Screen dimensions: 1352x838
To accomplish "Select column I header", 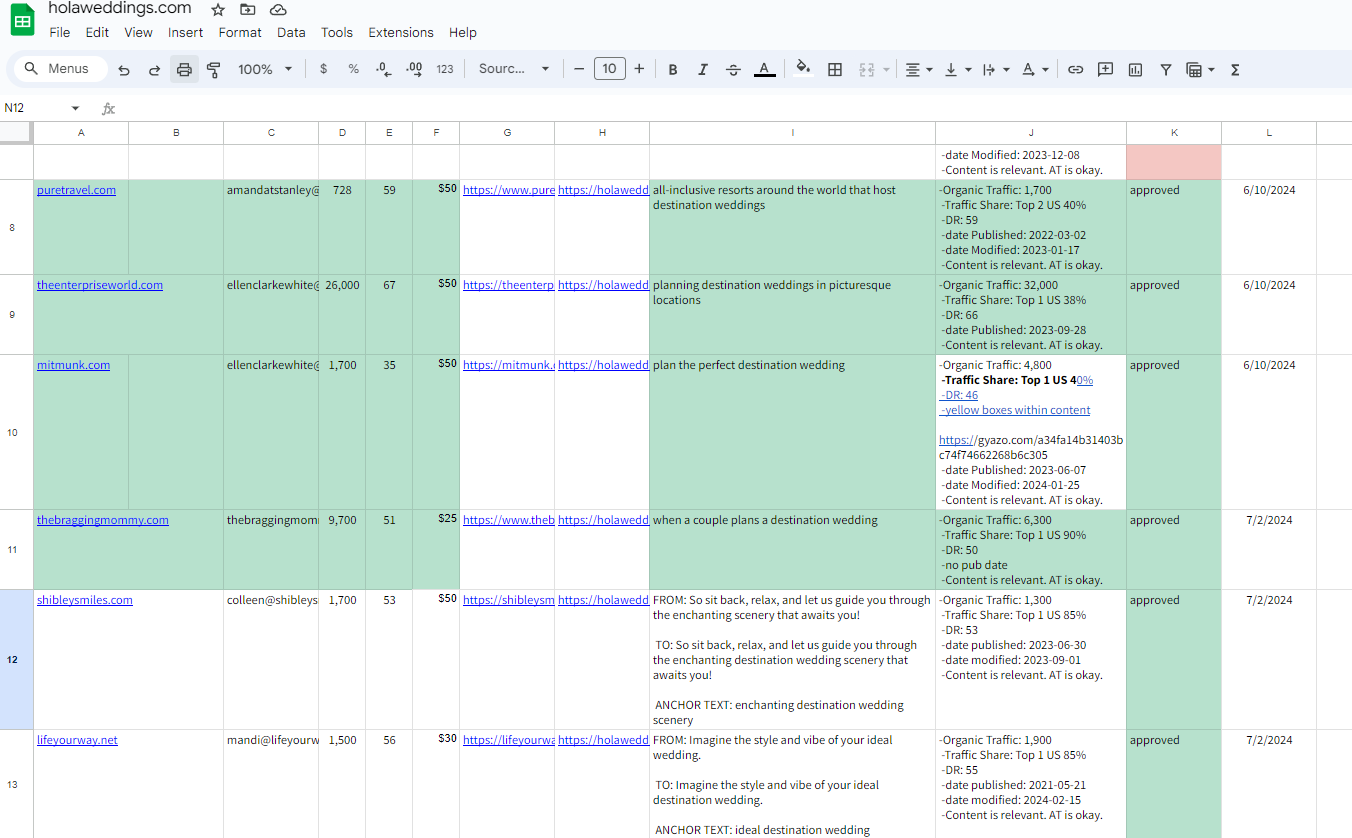I will 792,133.
